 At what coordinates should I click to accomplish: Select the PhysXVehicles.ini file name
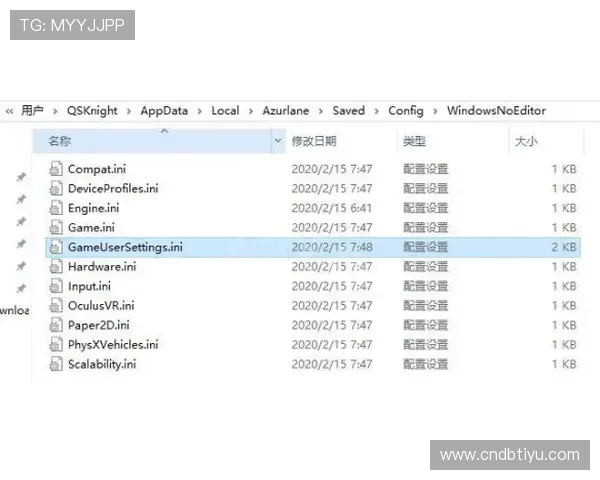[112, 345]
